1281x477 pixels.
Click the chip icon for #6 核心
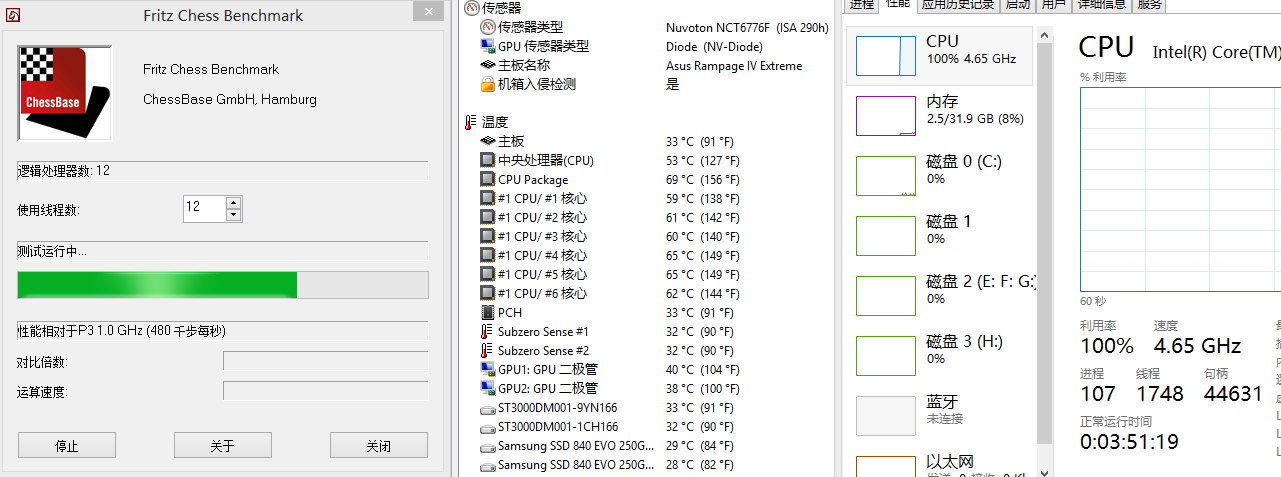[488, 293]
